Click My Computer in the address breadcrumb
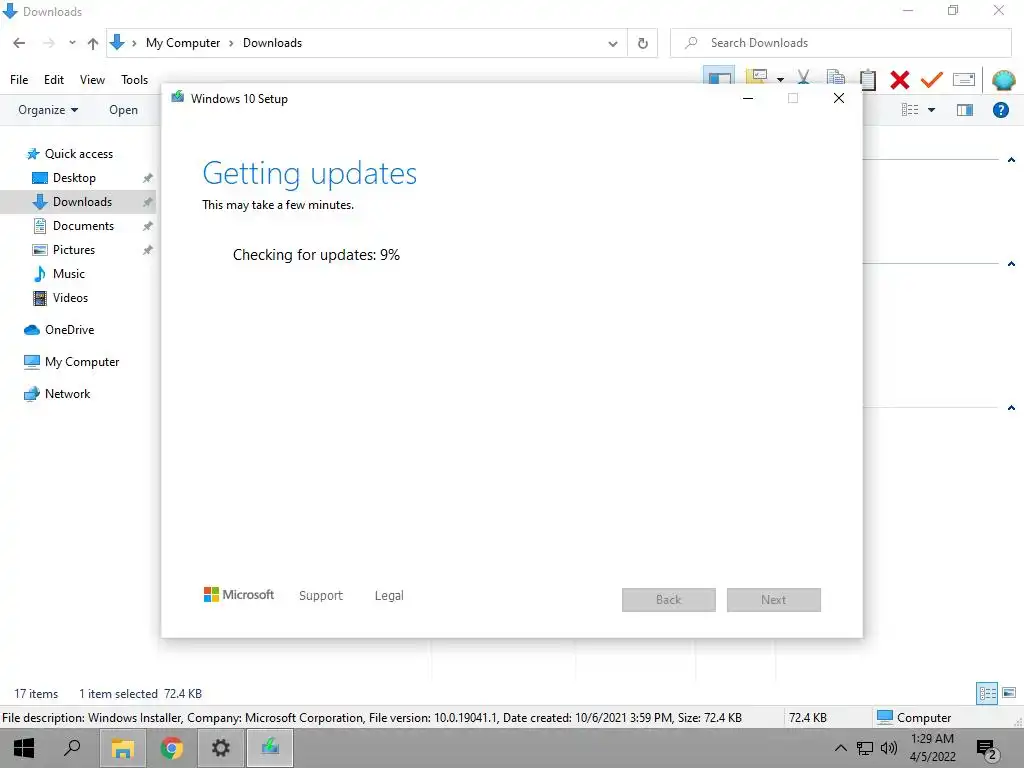This screenshot has height=768, width=1024. click(183, 43)
